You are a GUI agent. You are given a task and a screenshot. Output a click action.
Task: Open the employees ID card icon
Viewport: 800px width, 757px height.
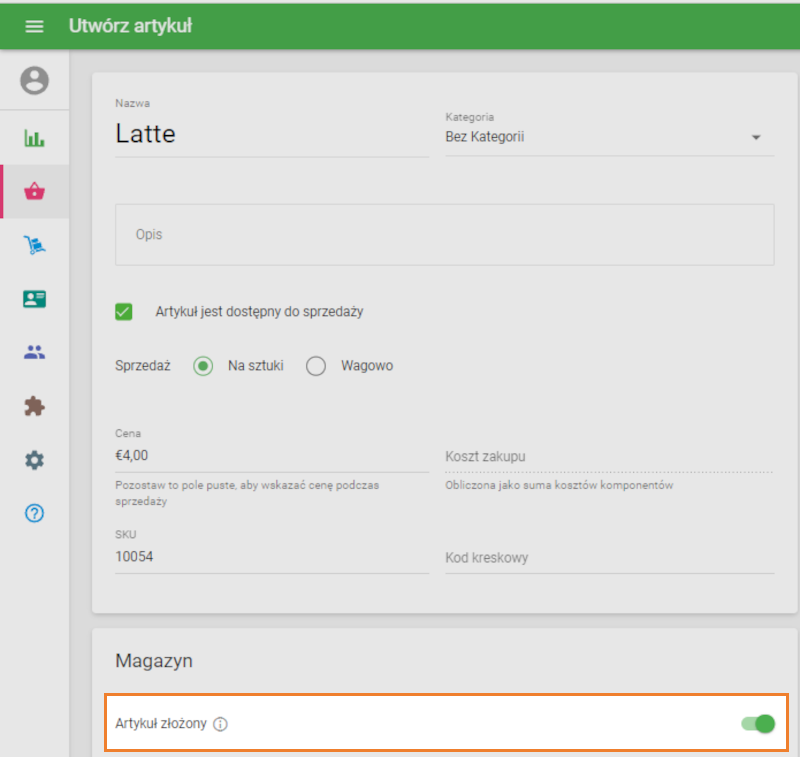pyautogui.click(x=34, y=299)
